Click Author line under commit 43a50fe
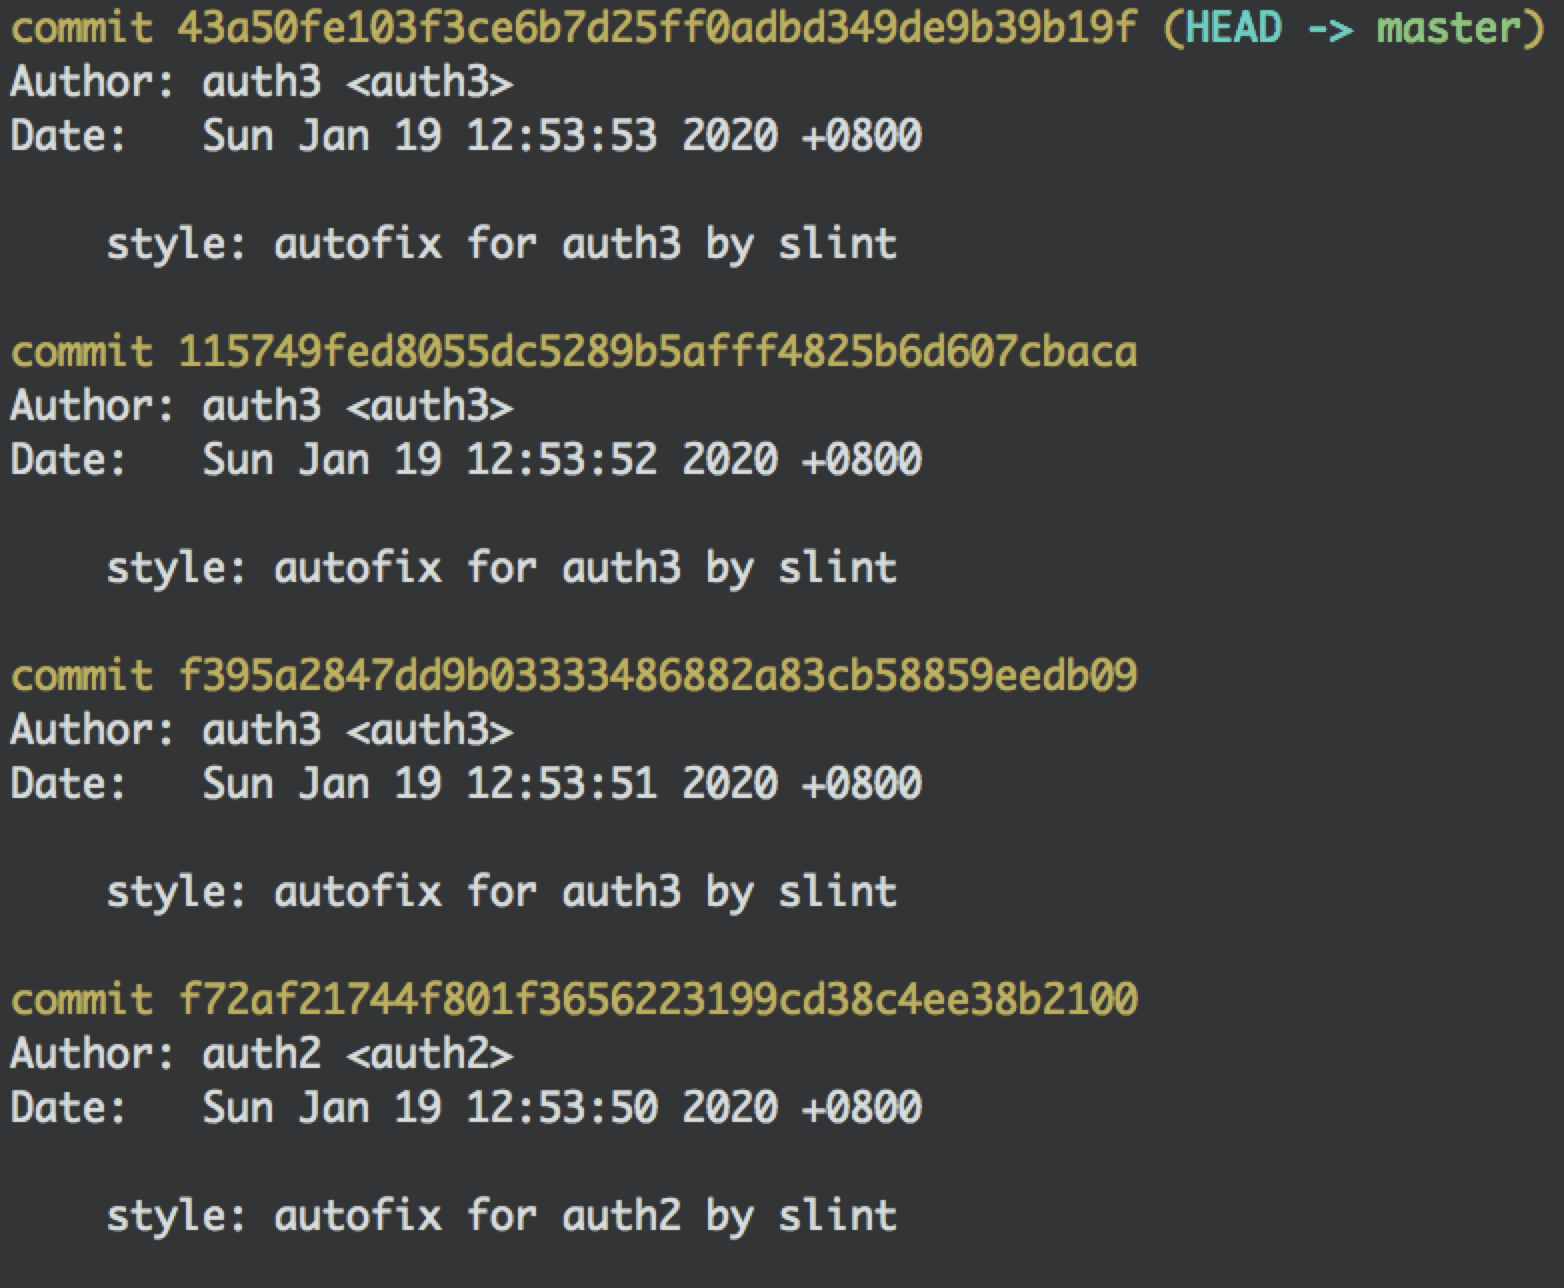 [x=262, y=82]
